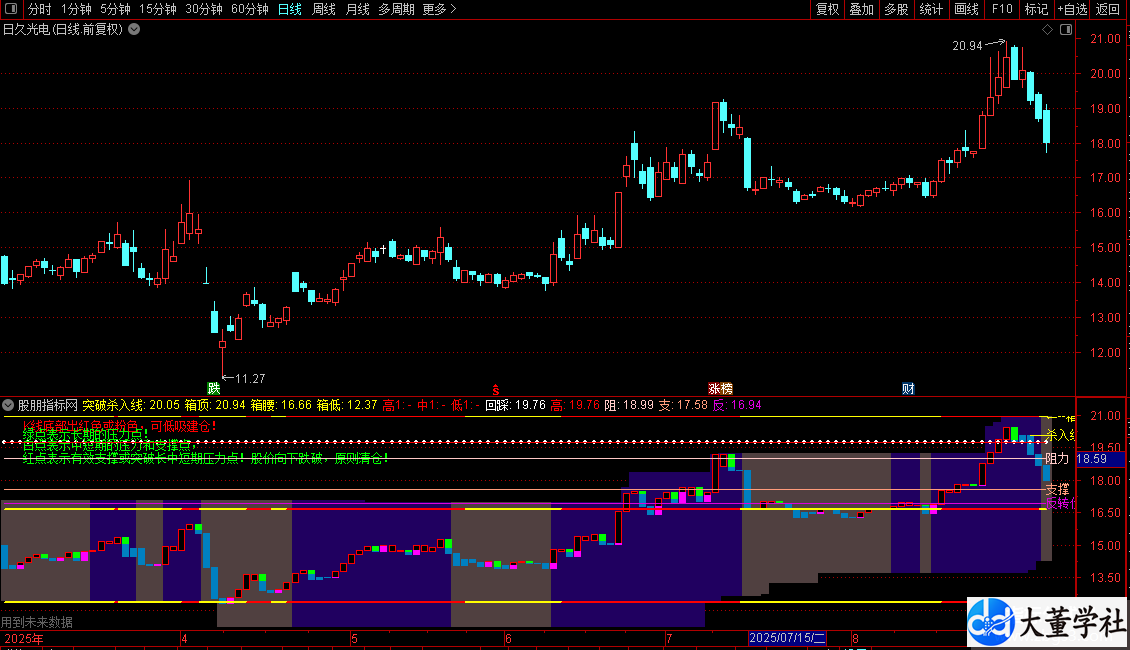Click the blue 财 event marker
Viewport: 1130px width, 650px height.
[x=907, y=388]
